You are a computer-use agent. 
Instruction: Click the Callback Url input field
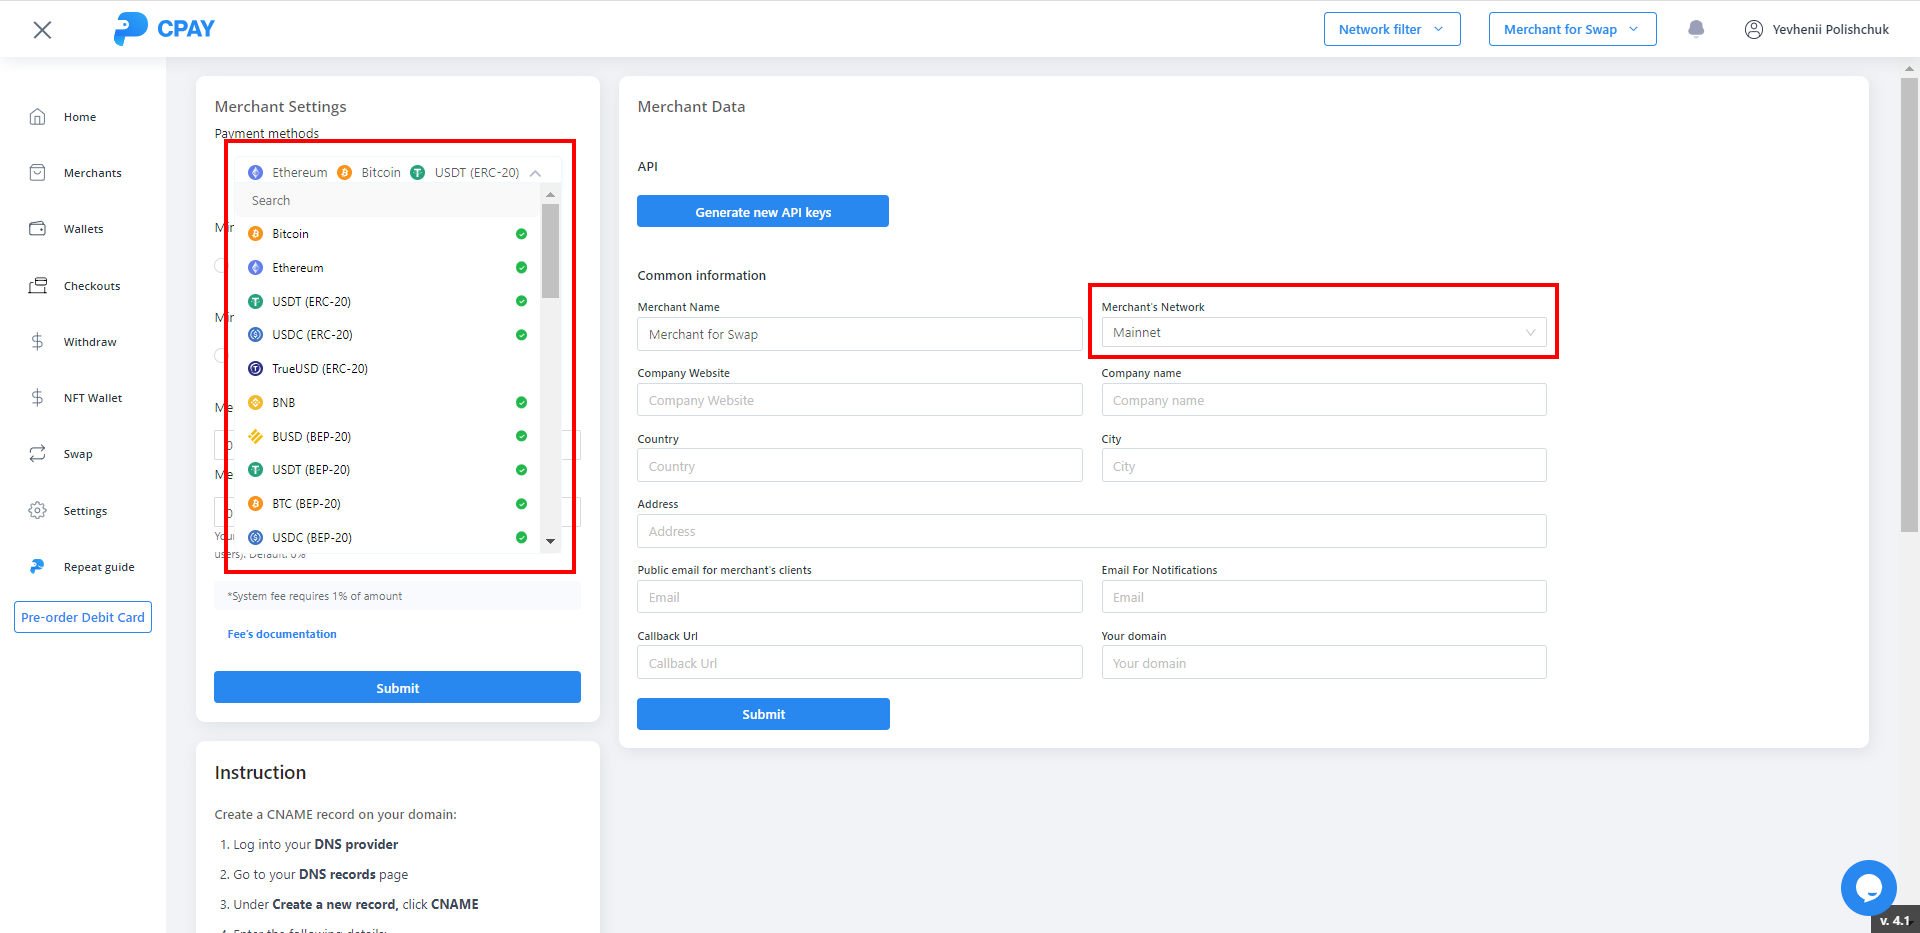(859, 663)
